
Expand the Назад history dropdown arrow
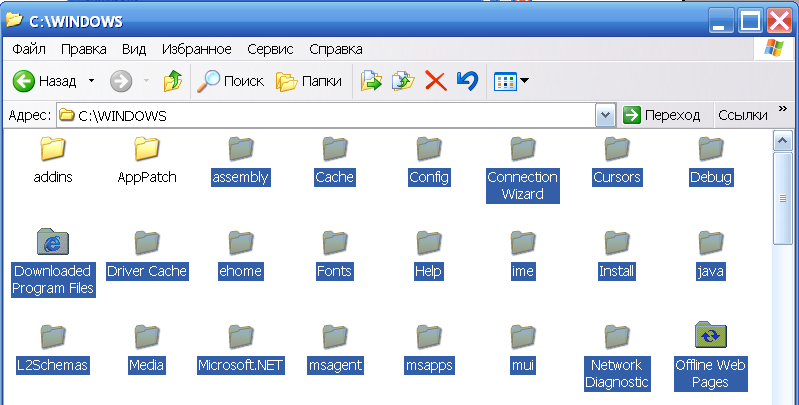(91, 80)
